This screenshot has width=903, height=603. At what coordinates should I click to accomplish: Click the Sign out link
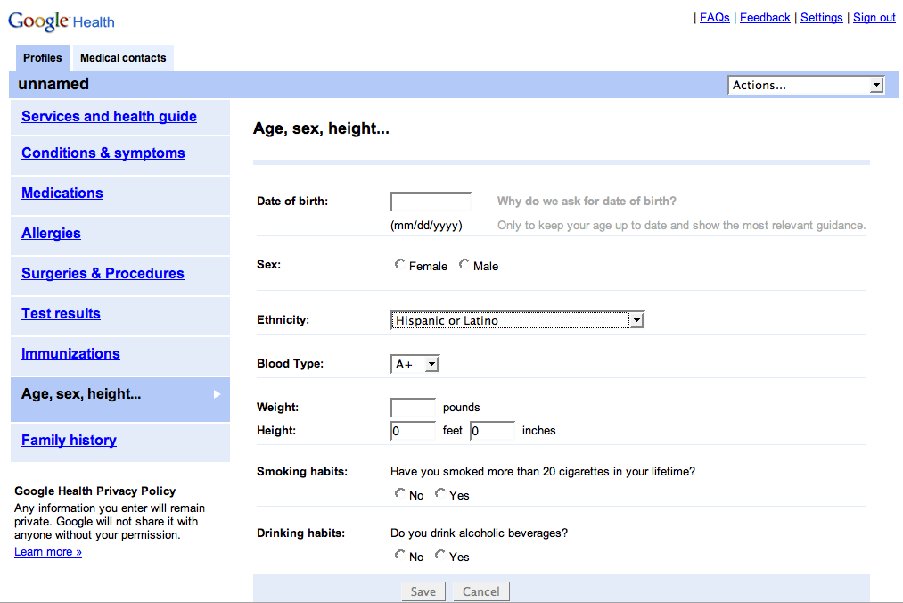874,18
